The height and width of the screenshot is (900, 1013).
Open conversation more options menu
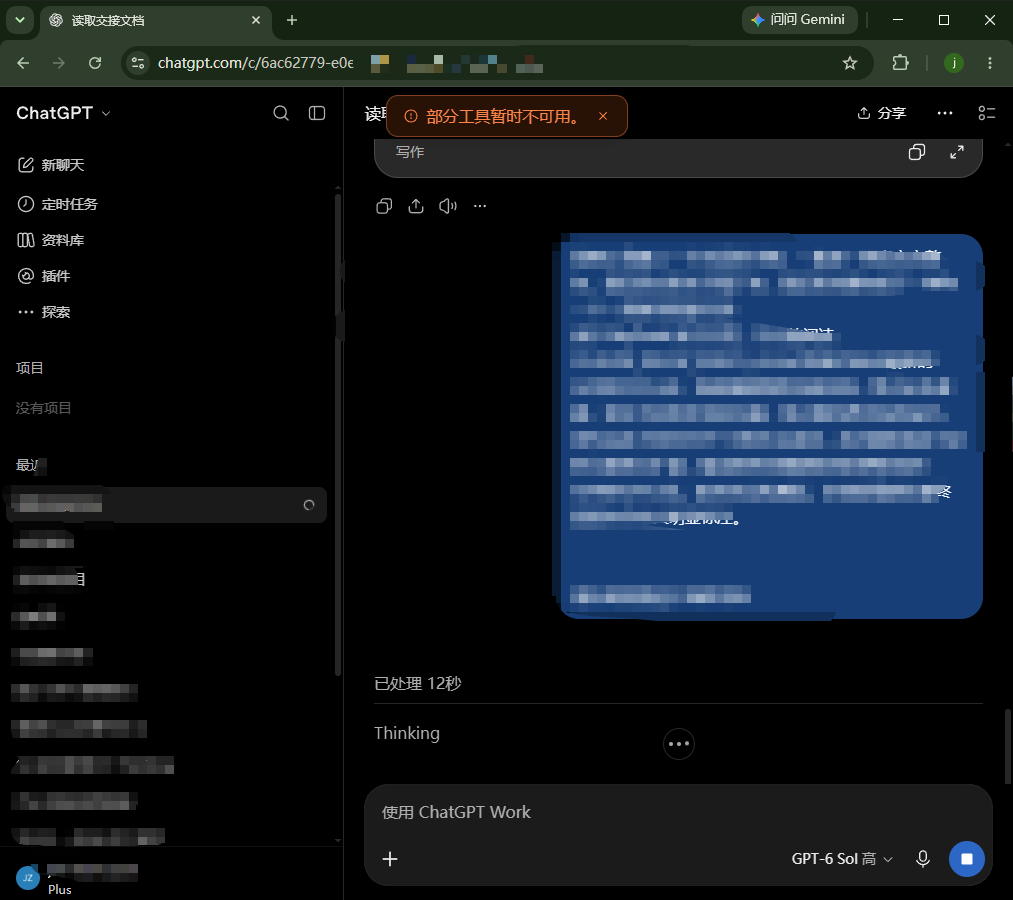(x=945, y=113)
